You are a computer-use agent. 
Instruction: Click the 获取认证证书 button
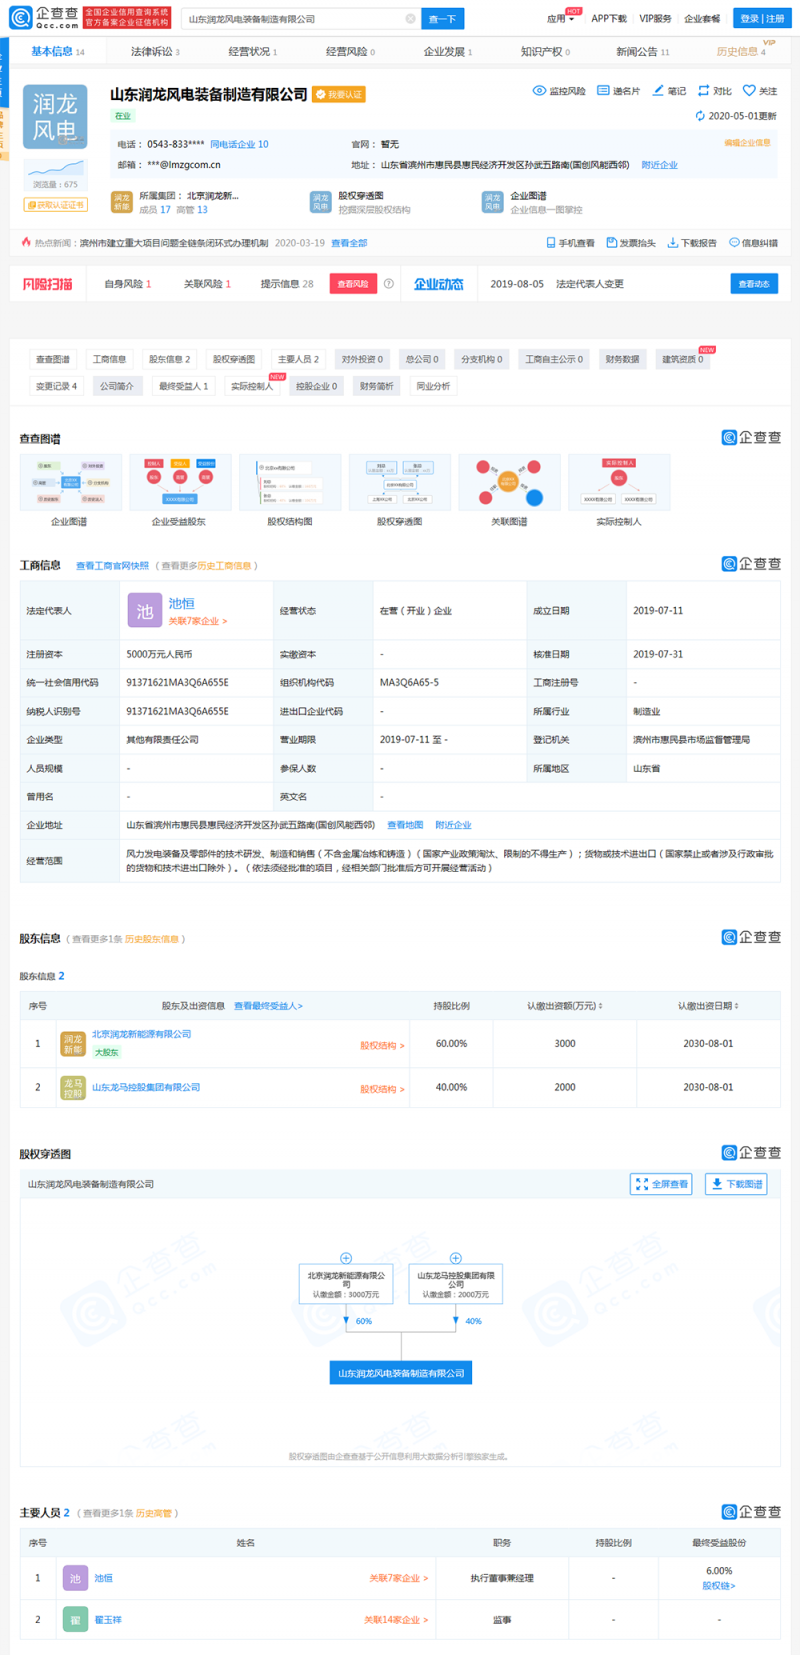(55, 205)
